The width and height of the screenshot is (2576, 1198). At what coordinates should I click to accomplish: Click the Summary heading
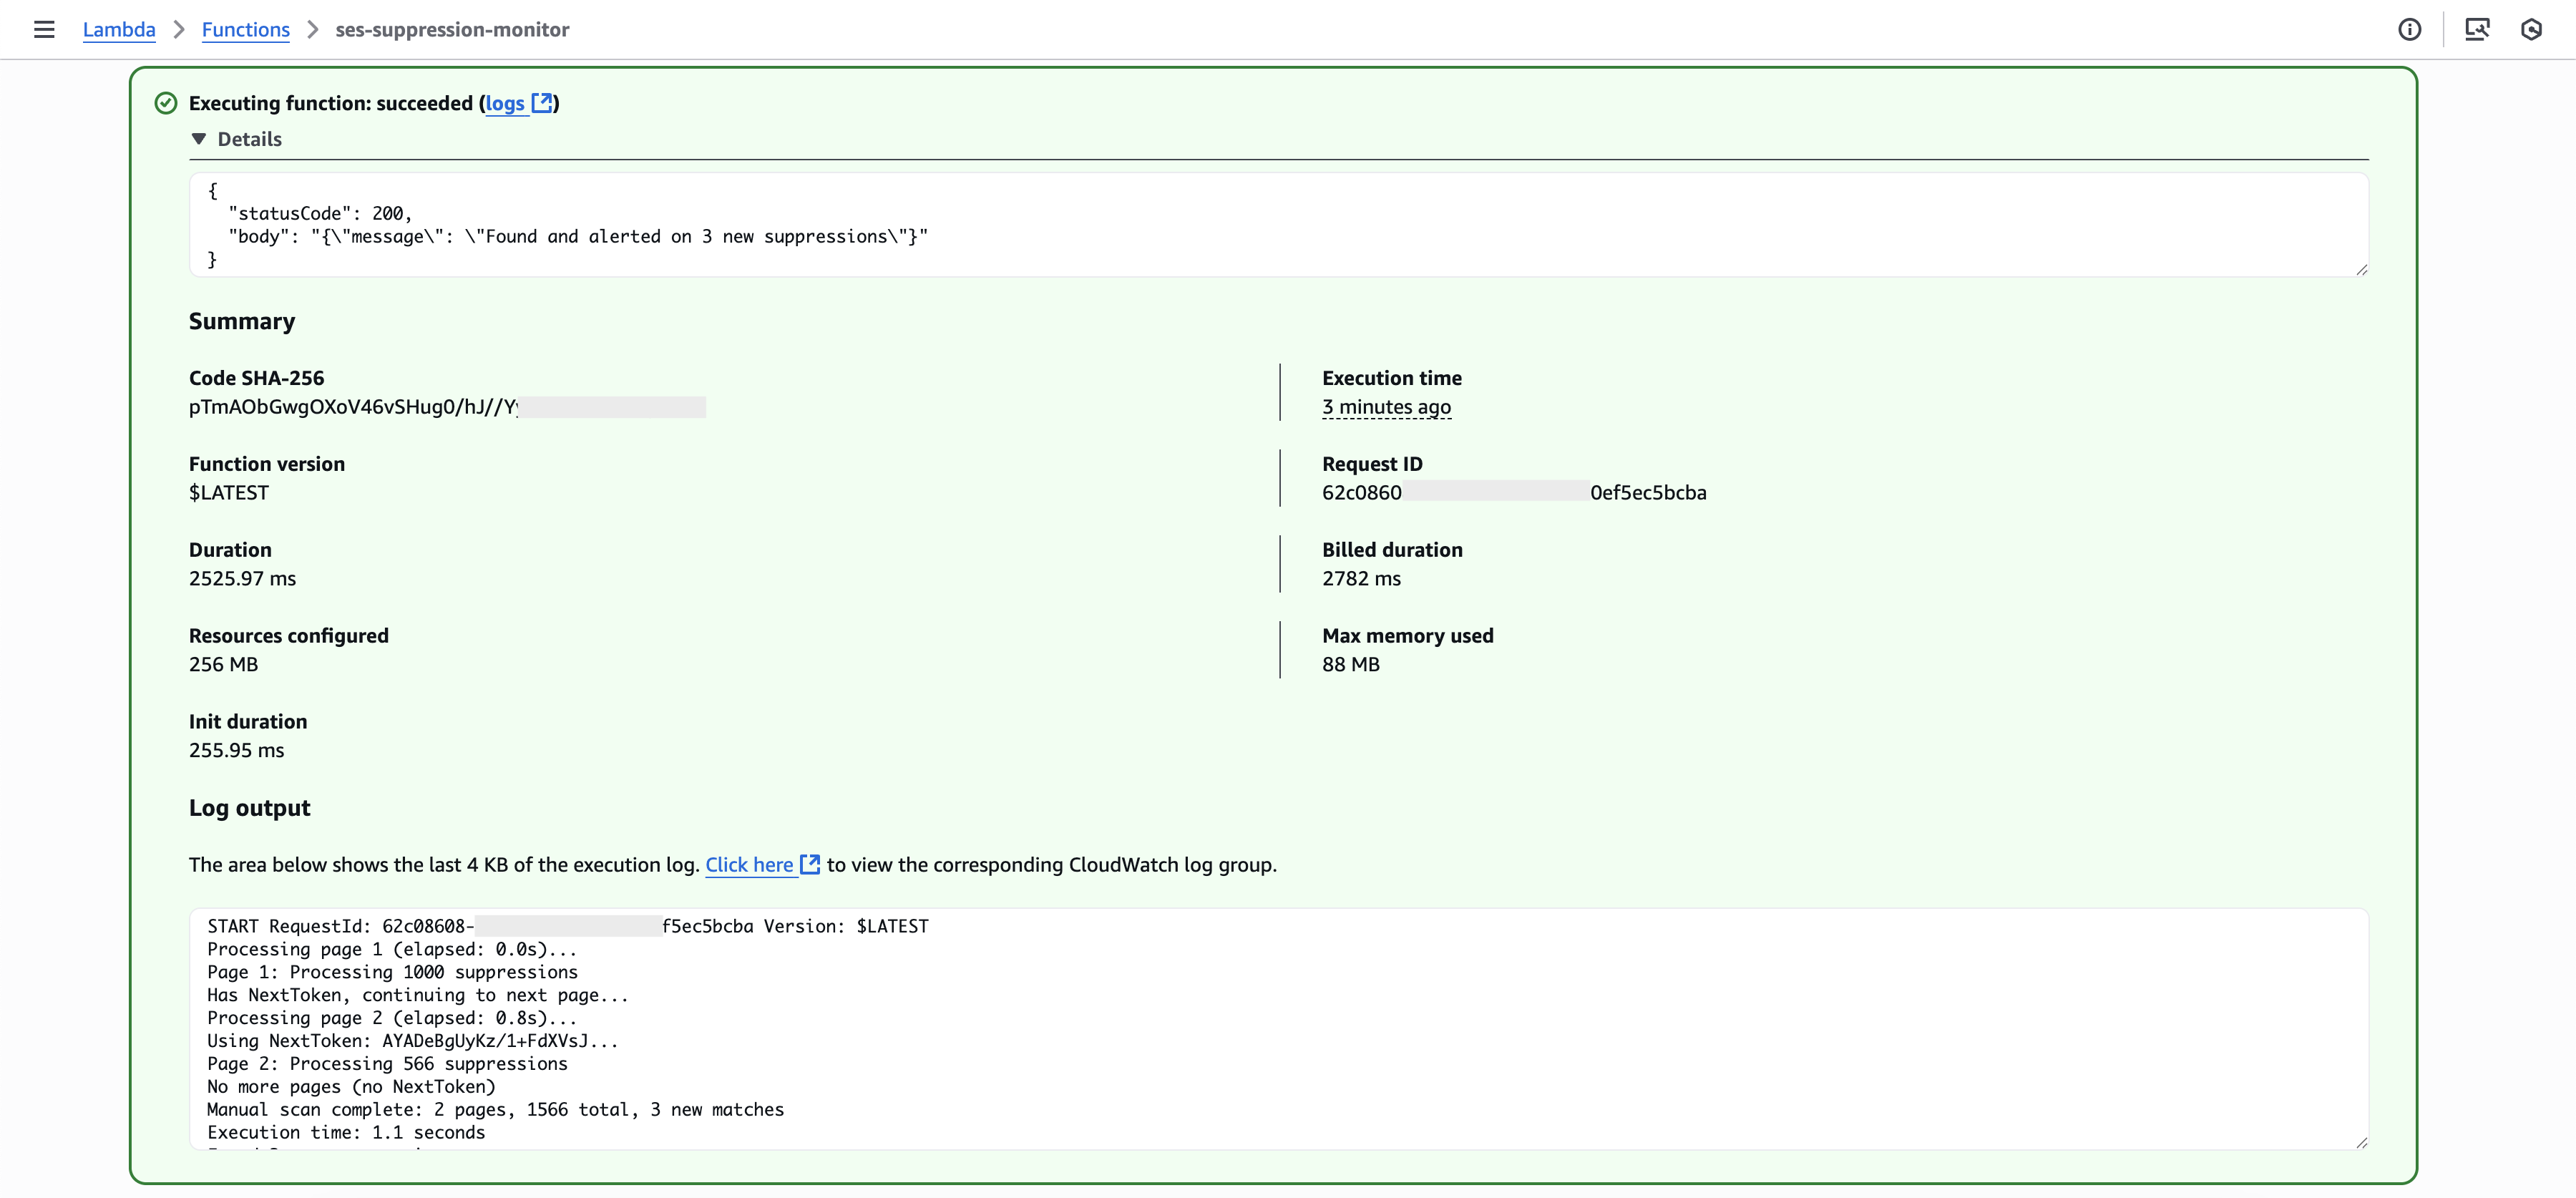coord(242,321)
